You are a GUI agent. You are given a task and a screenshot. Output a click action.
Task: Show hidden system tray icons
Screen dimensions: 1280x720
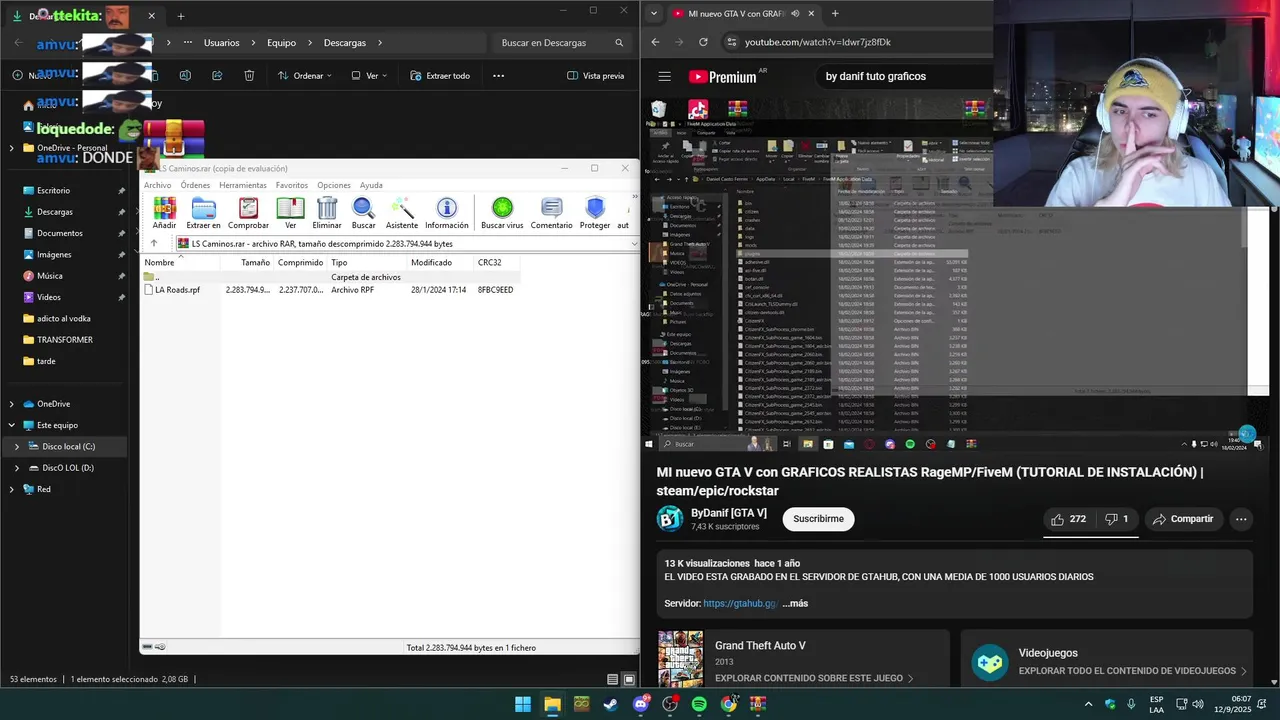(1088, 704)
